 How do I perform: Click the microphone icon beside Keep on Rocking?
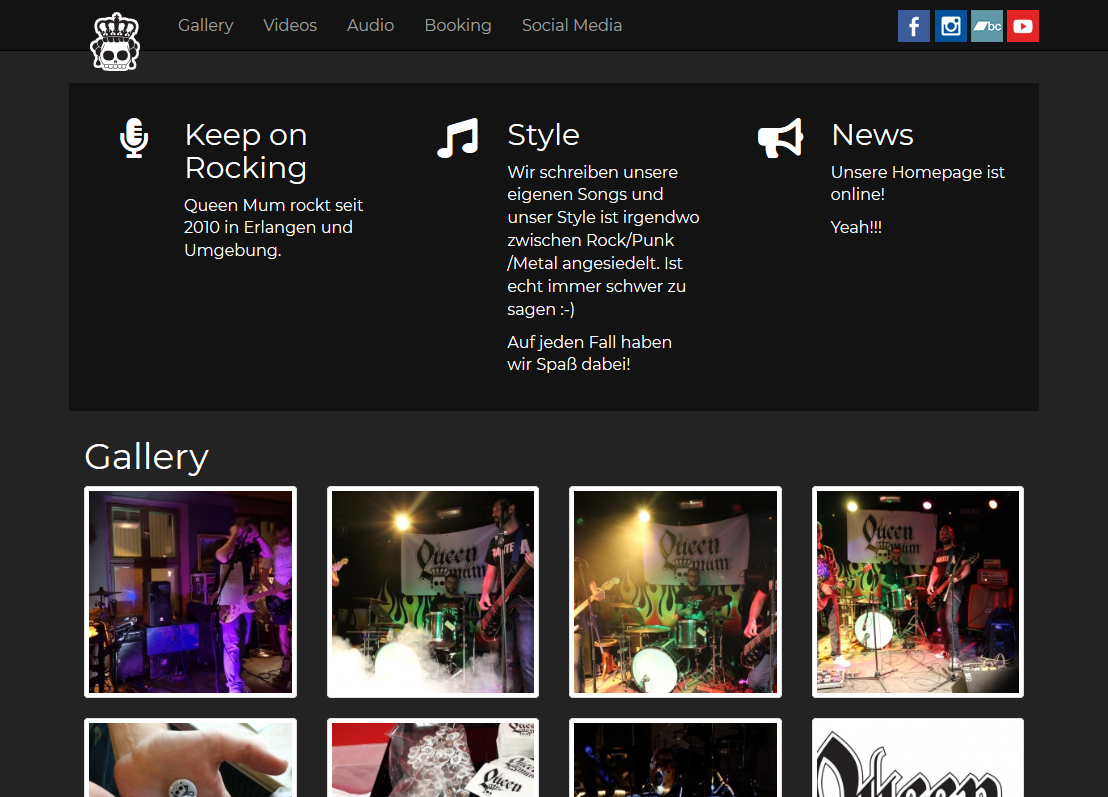134,138
